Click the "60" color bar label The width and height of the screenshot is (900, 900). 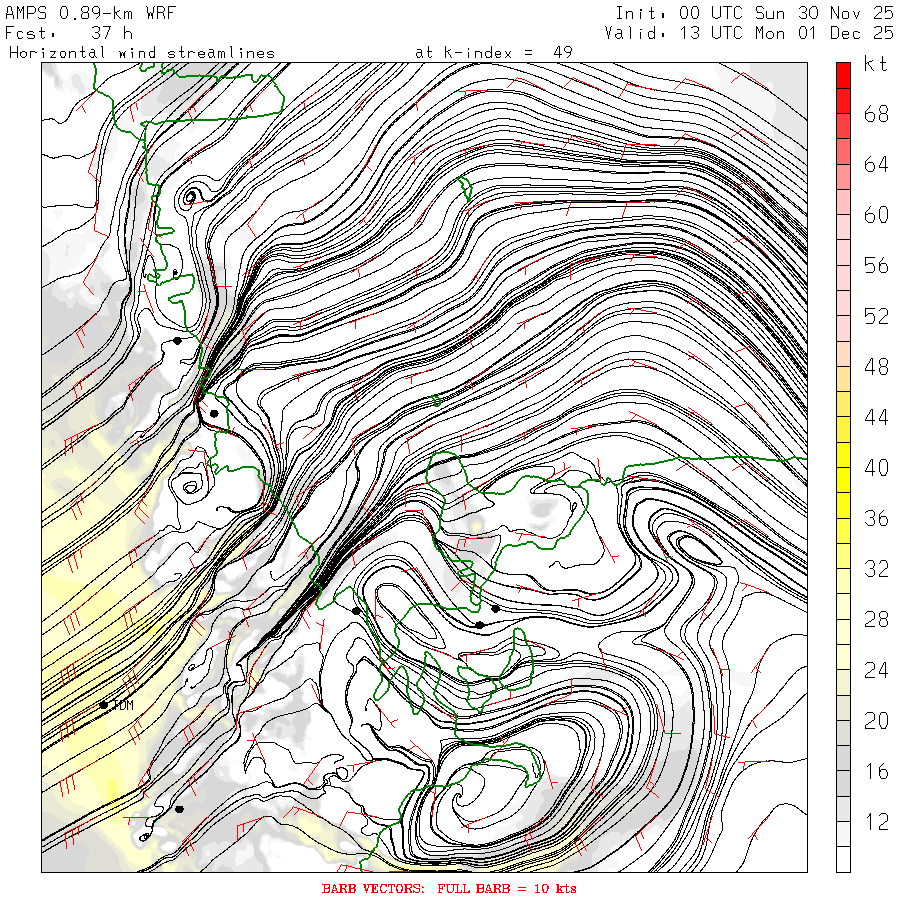tap(876, 215)
